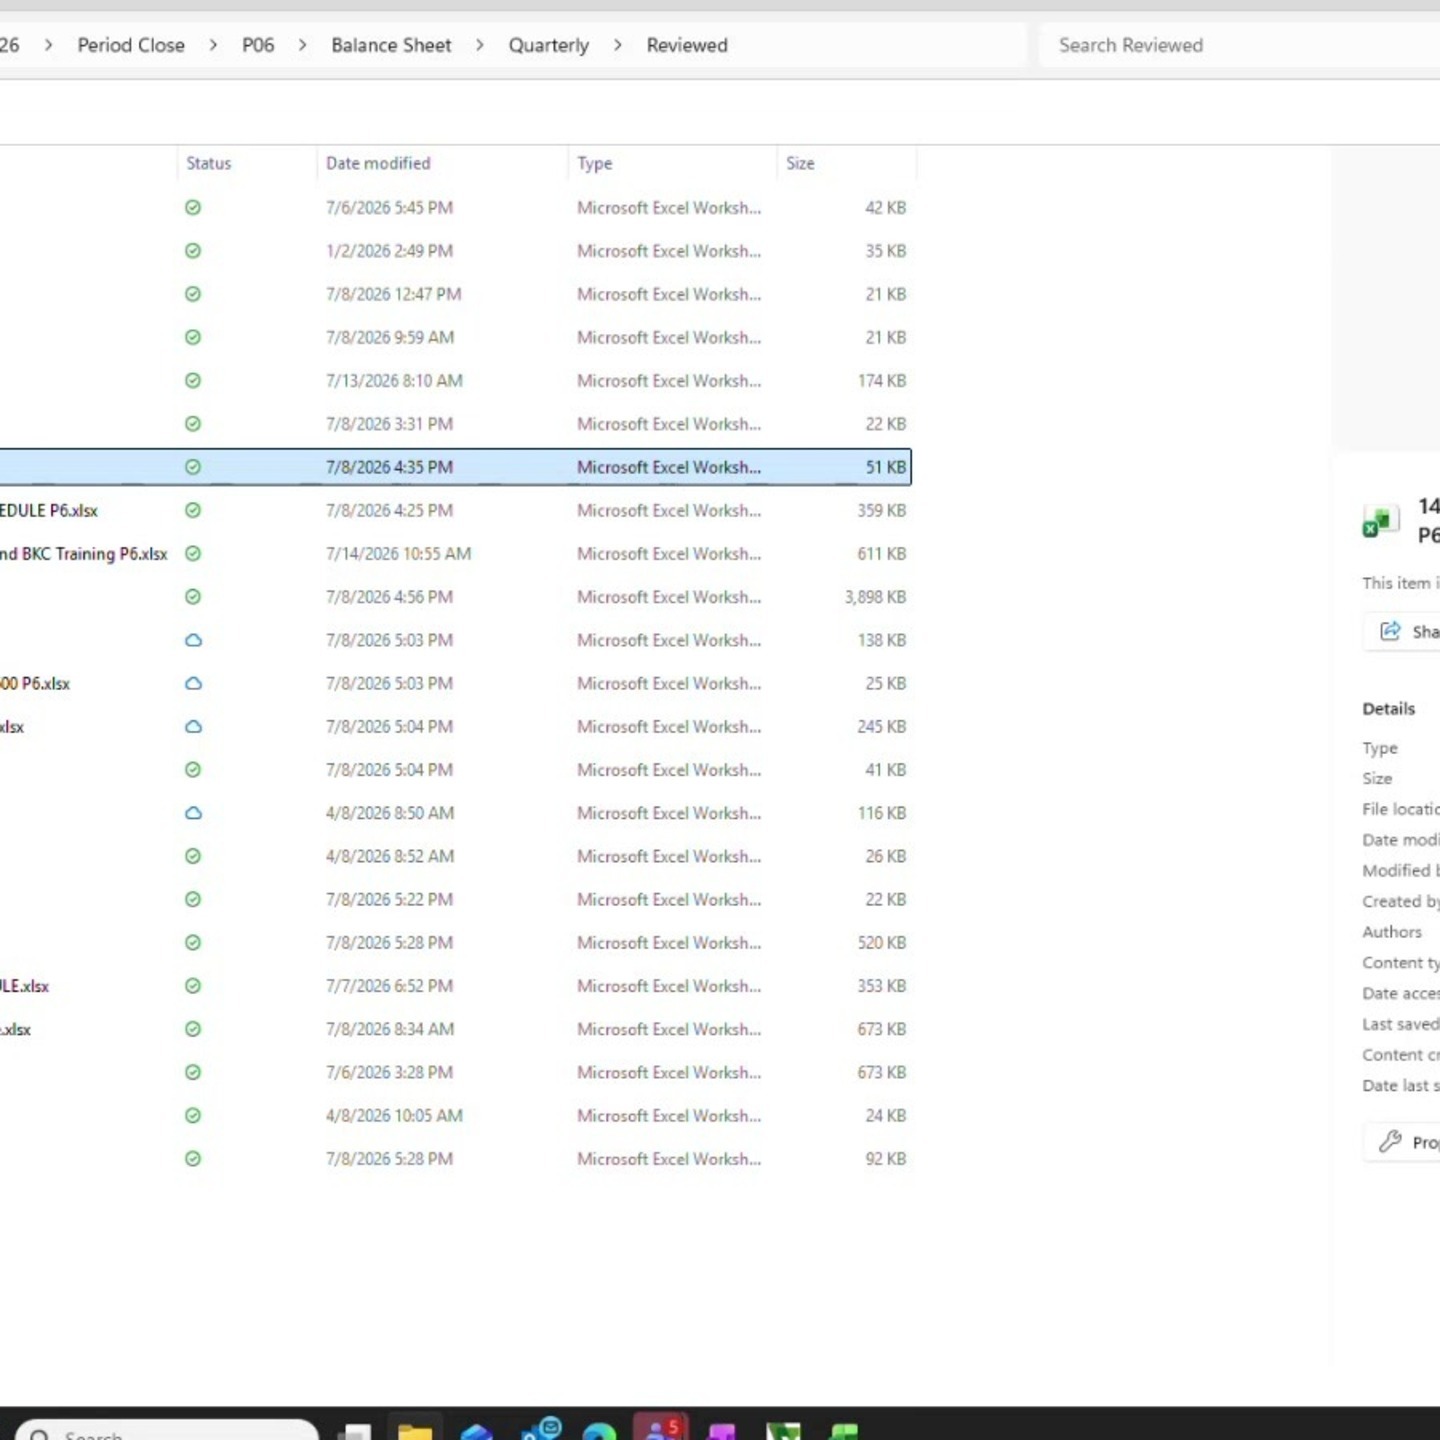Expand the chevron after Period Close in breadcrumb

click(x=213, y=45)
